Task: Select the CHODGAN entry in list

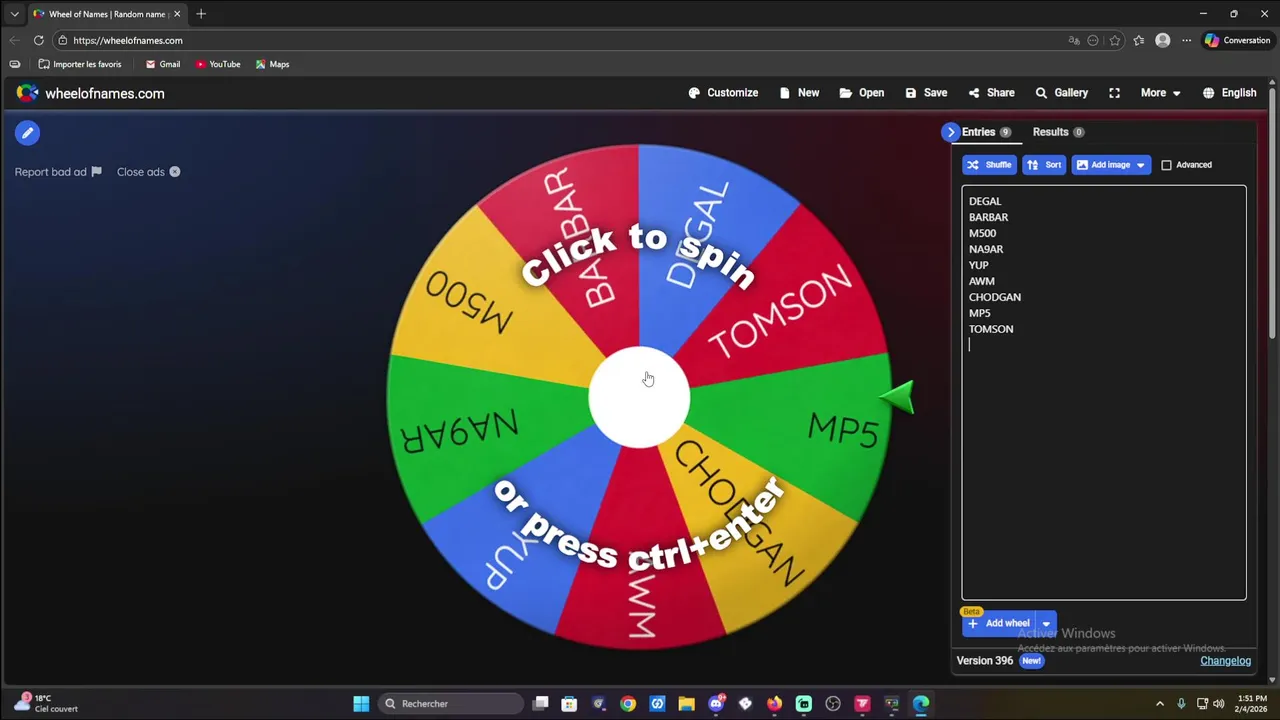Action: click(995, 297)
